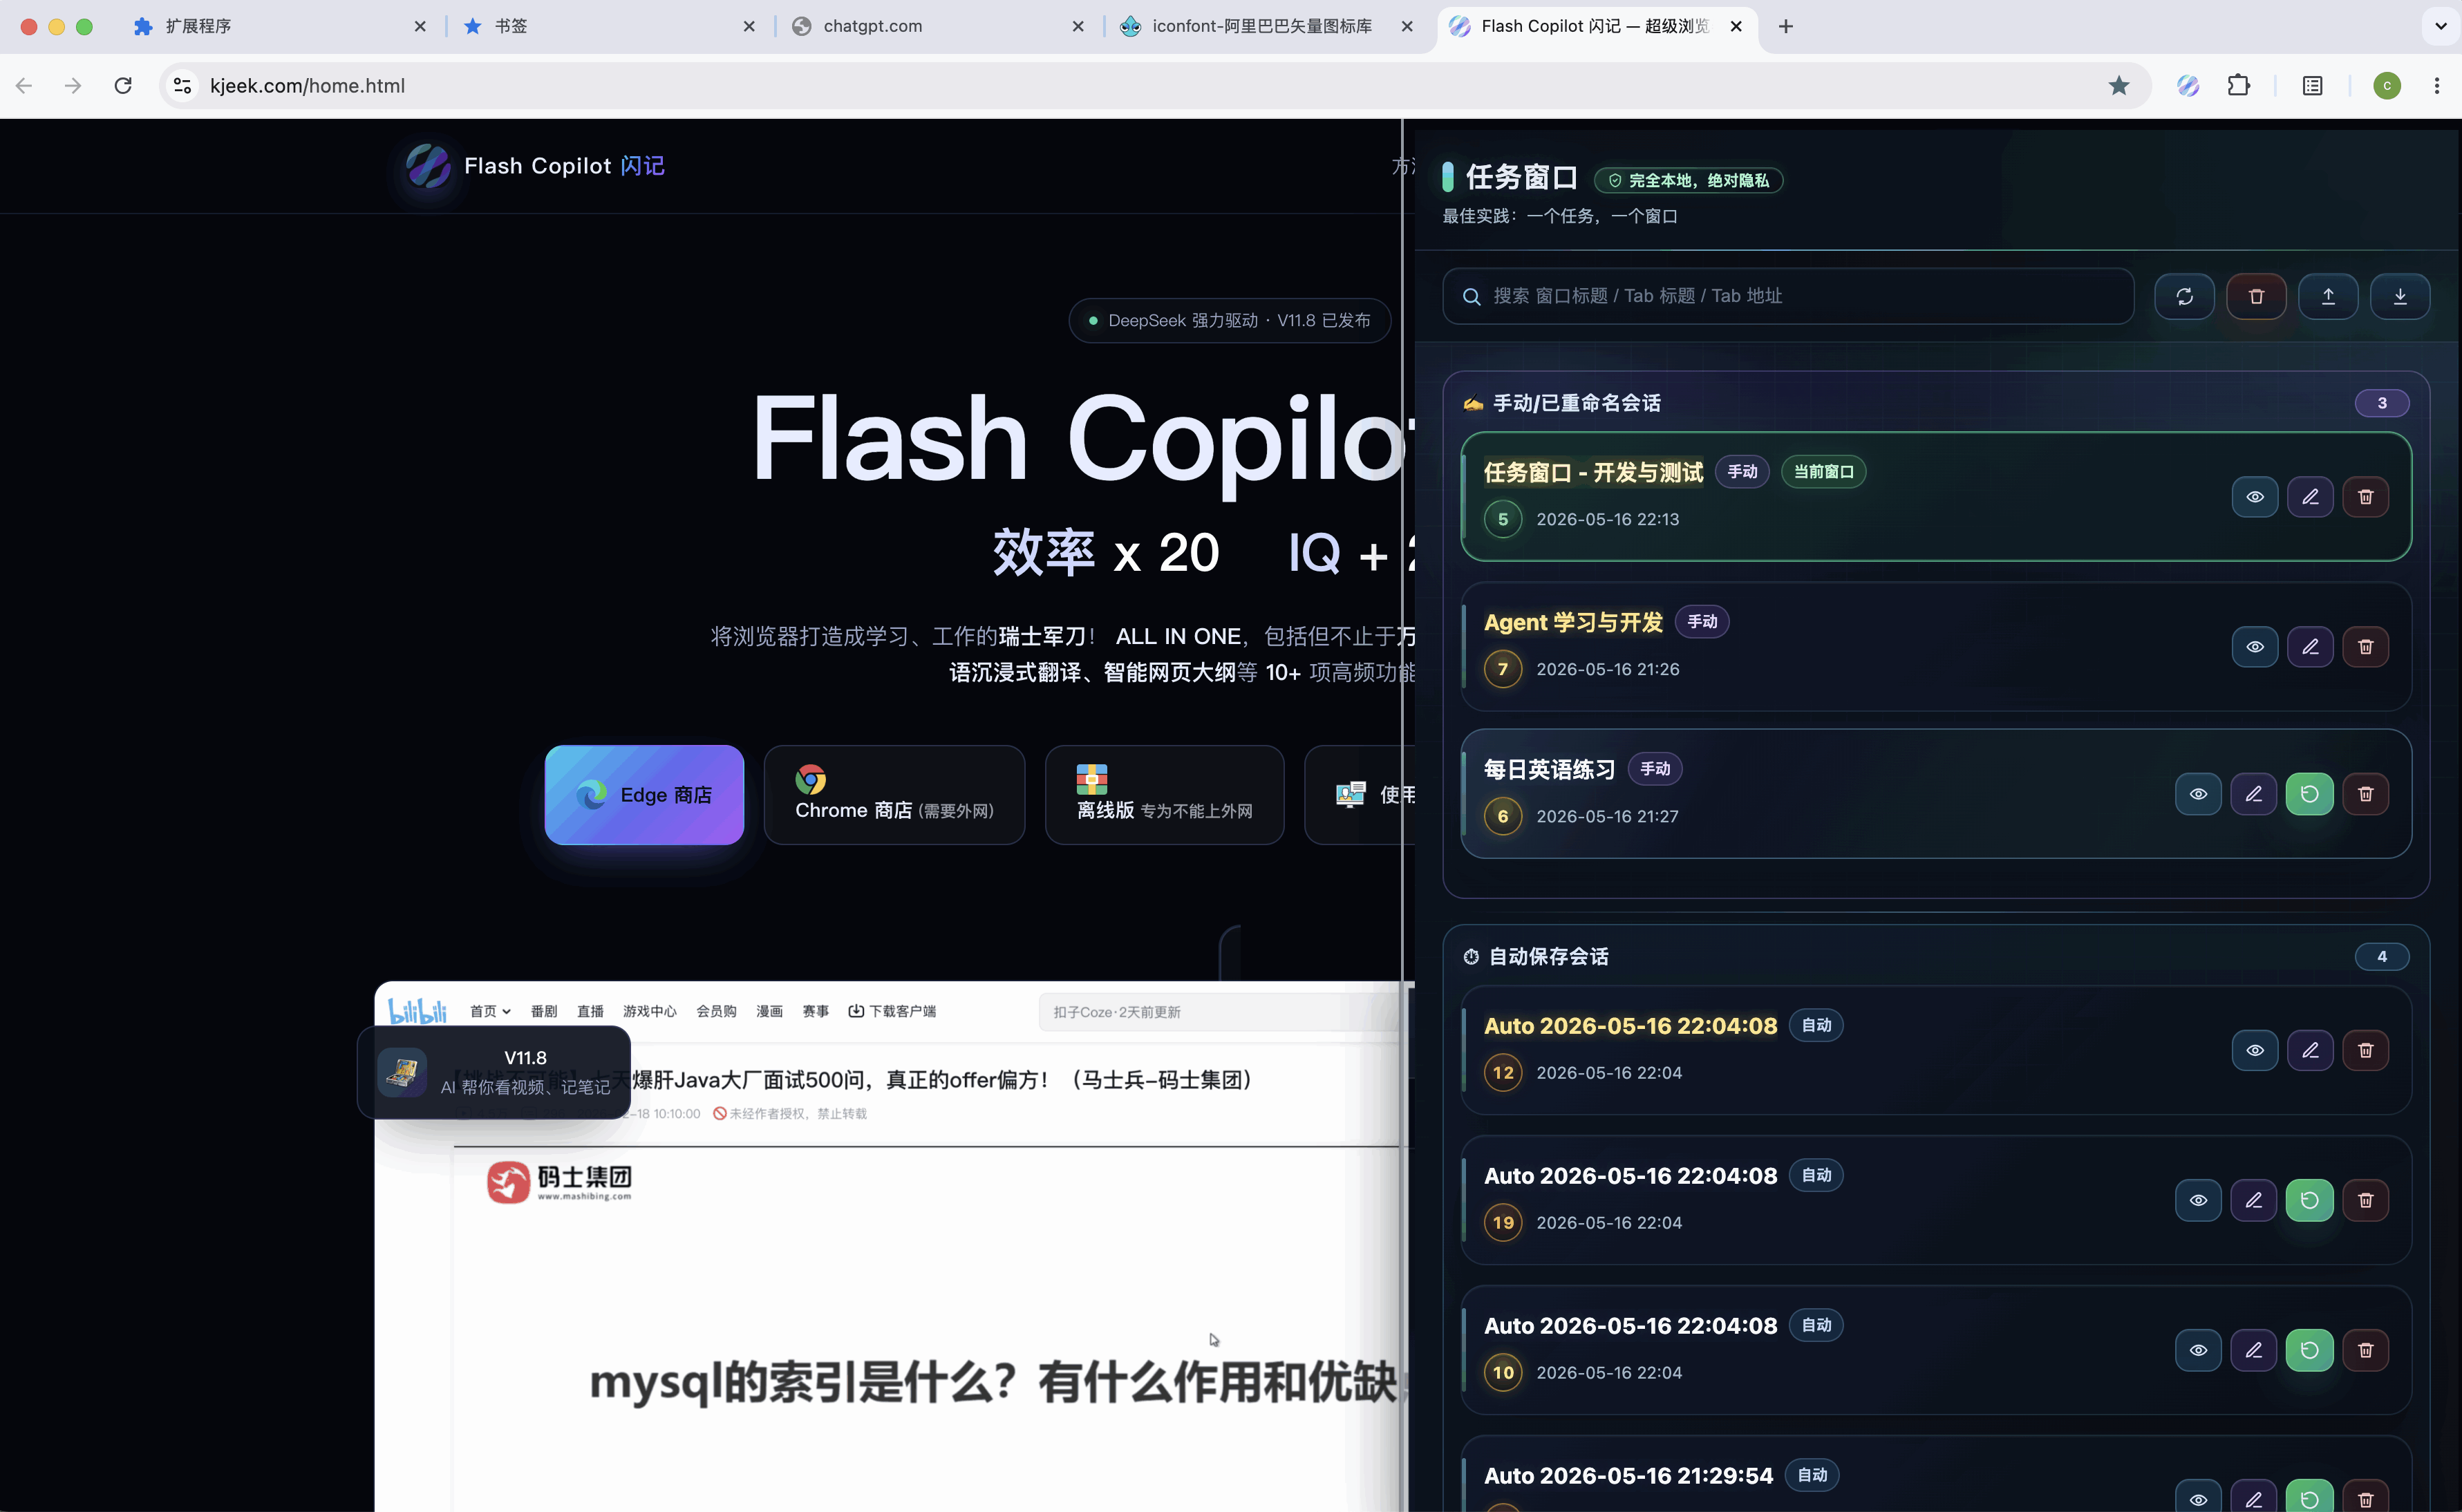This screenshot has height=1512, width=2462.
Task: Reload the page in Chrome
Action: click(123, 86)
